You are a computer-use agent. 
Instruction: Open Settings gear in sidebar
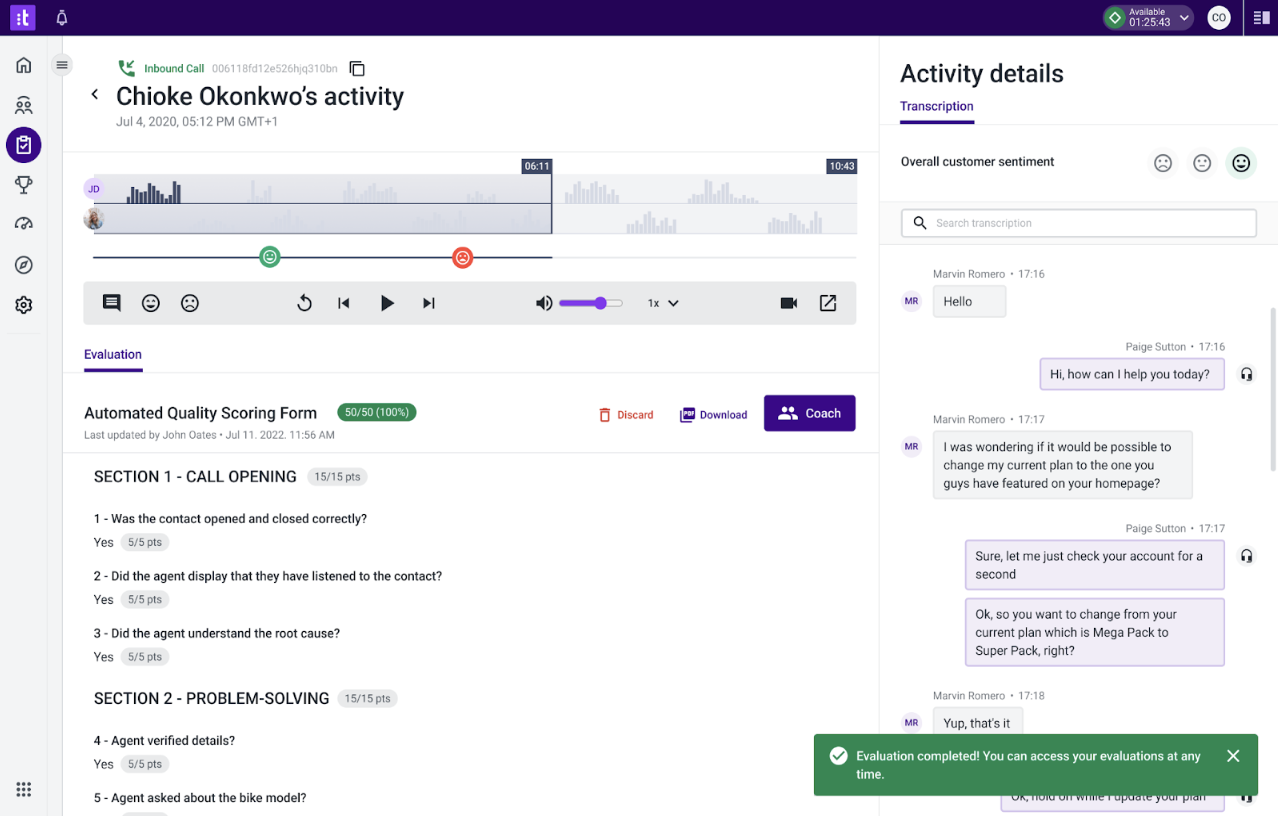click(24, 305)
